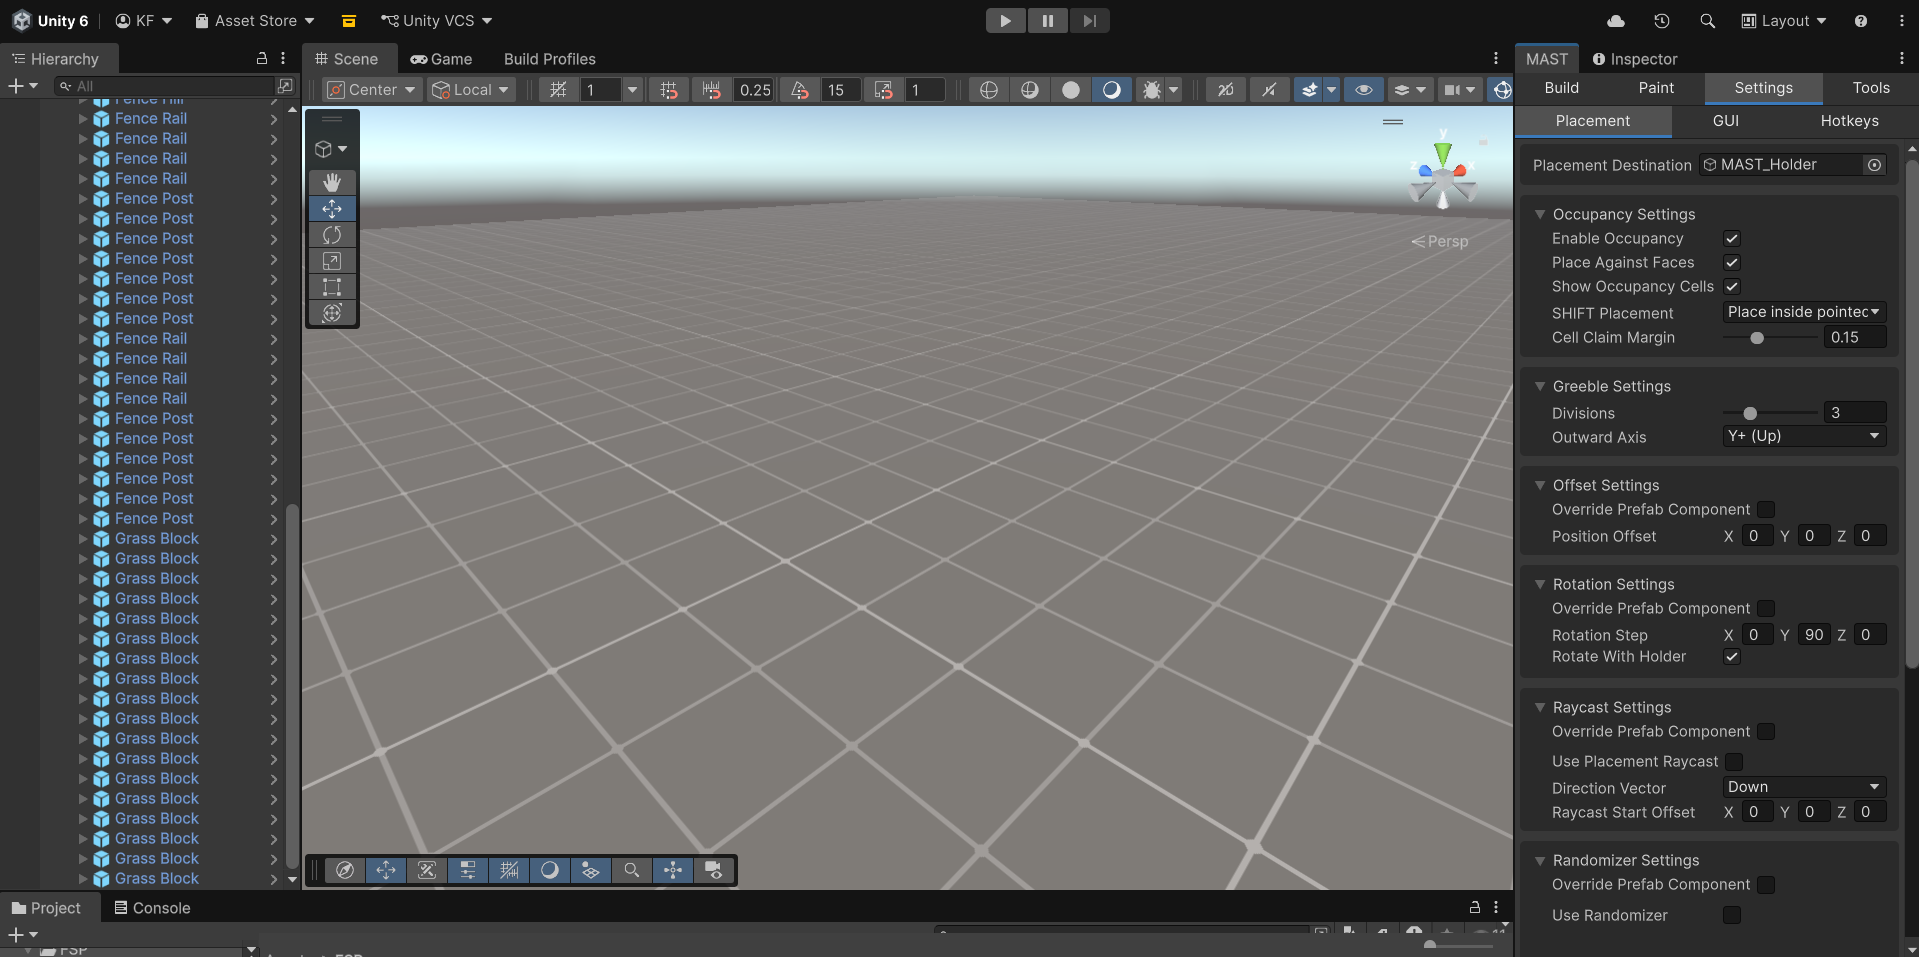This screenshot has width=1919, height=957.
Task: Switch to the Inspector tab
Action: click(x=1635, y=59)
